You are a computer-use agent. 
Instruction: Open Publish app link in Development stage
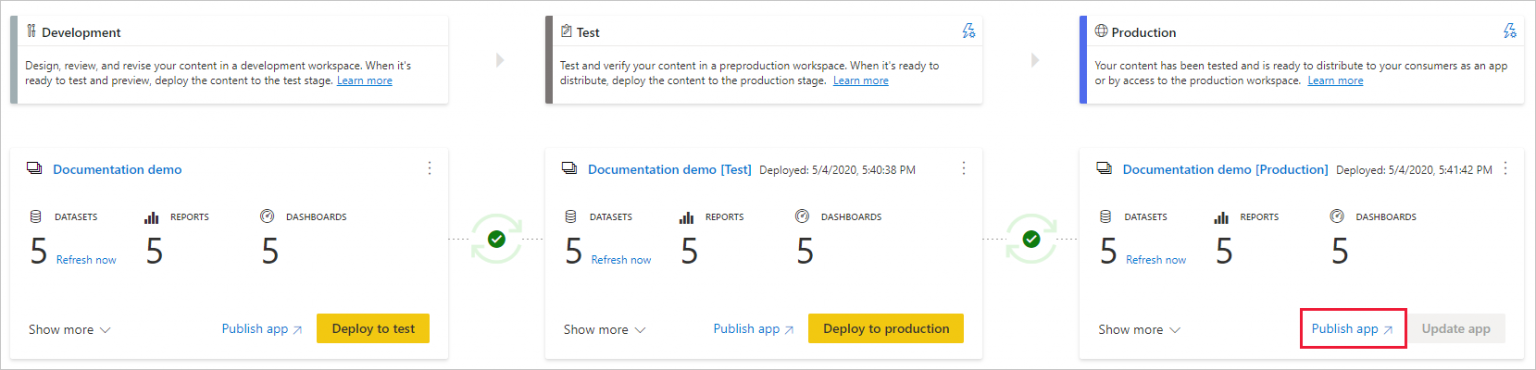262,328
